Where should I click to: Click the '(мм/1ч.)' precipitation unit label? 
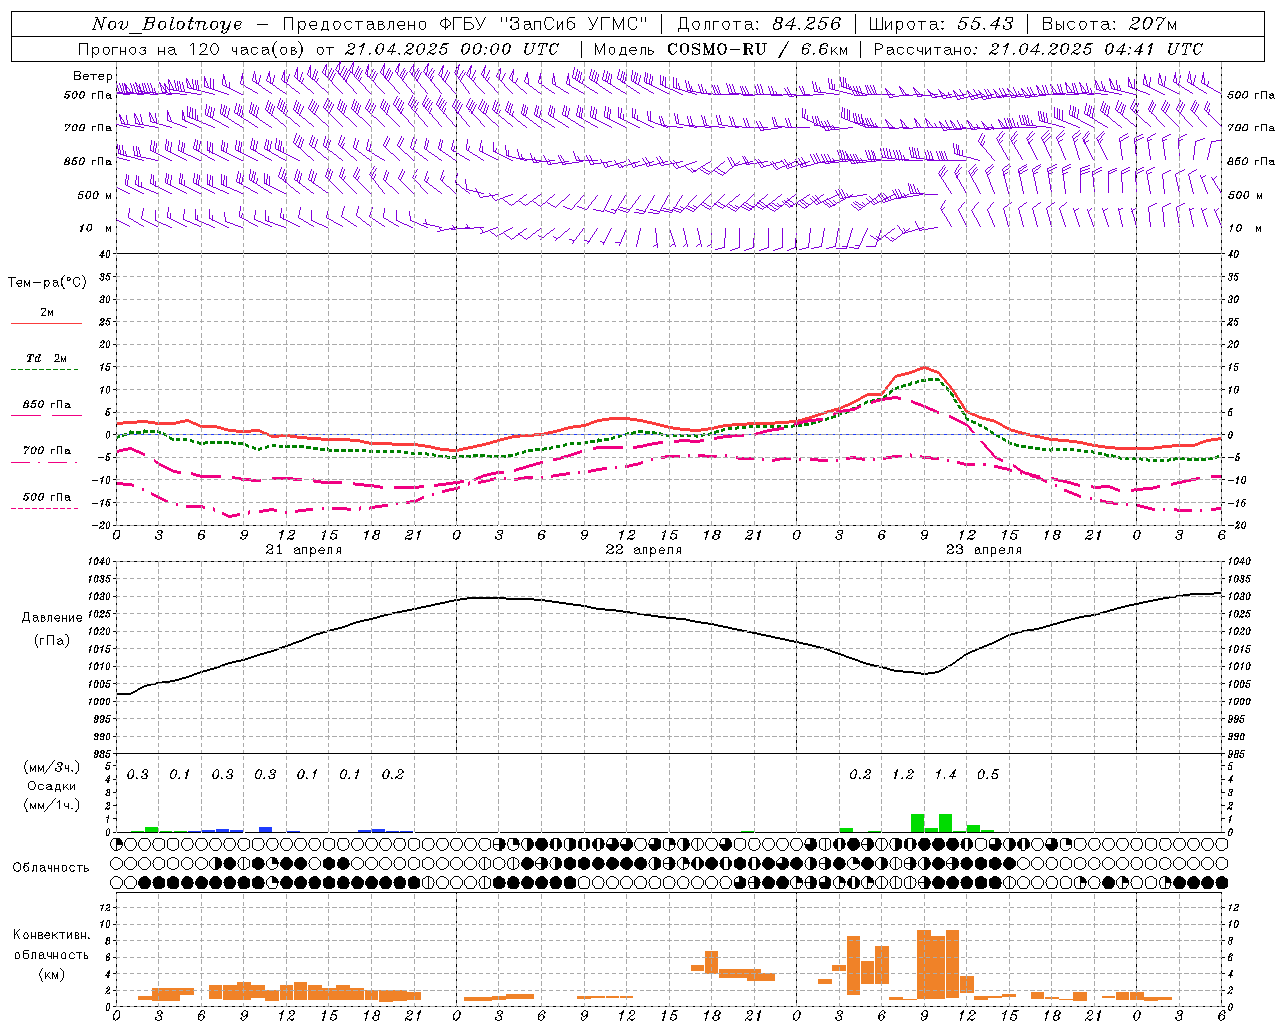51,805
